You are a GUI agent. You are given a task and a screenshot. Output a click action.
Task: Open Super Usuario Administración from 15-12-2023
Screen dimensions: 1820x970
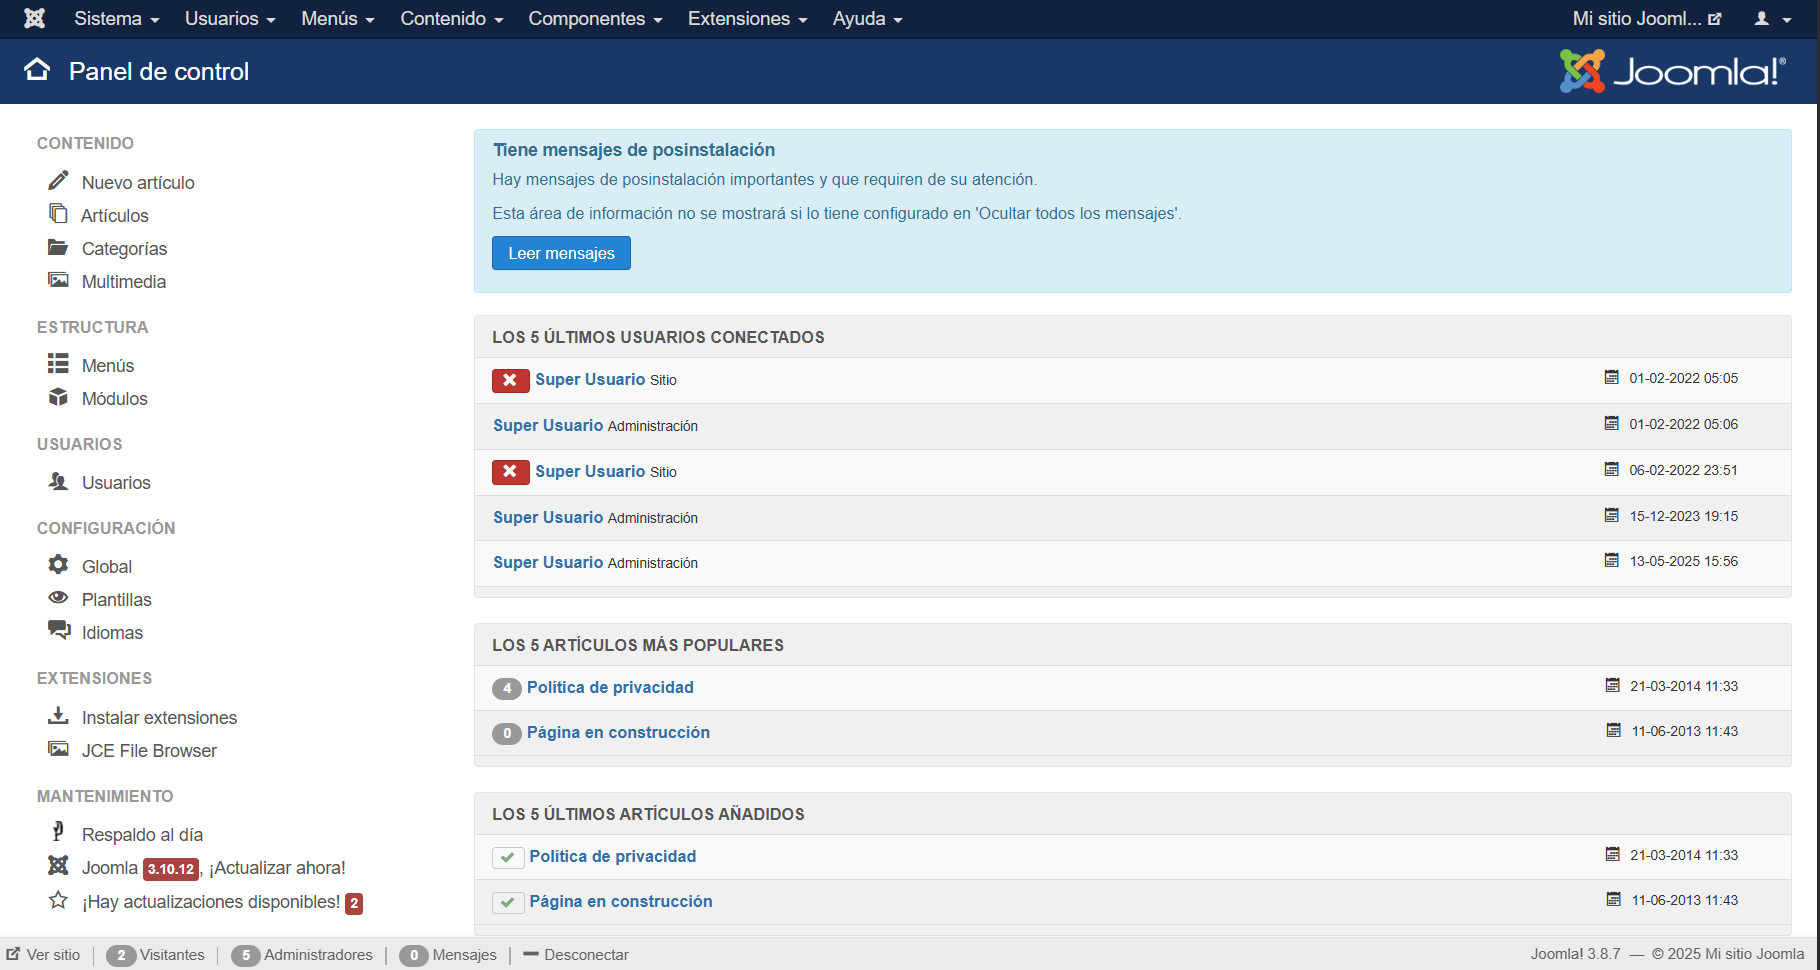click(548, 518)
